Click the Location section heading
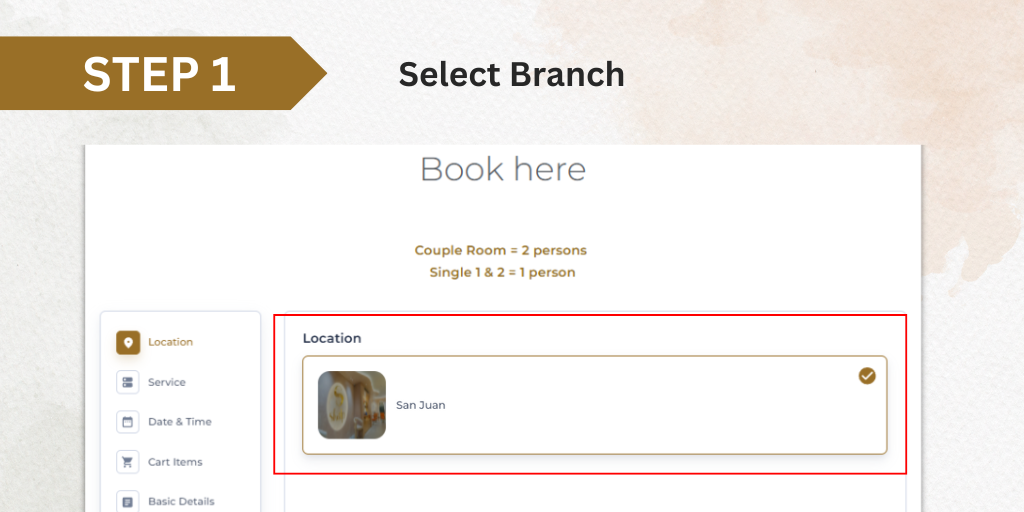1024x512 pixels. tap(332, 338)
